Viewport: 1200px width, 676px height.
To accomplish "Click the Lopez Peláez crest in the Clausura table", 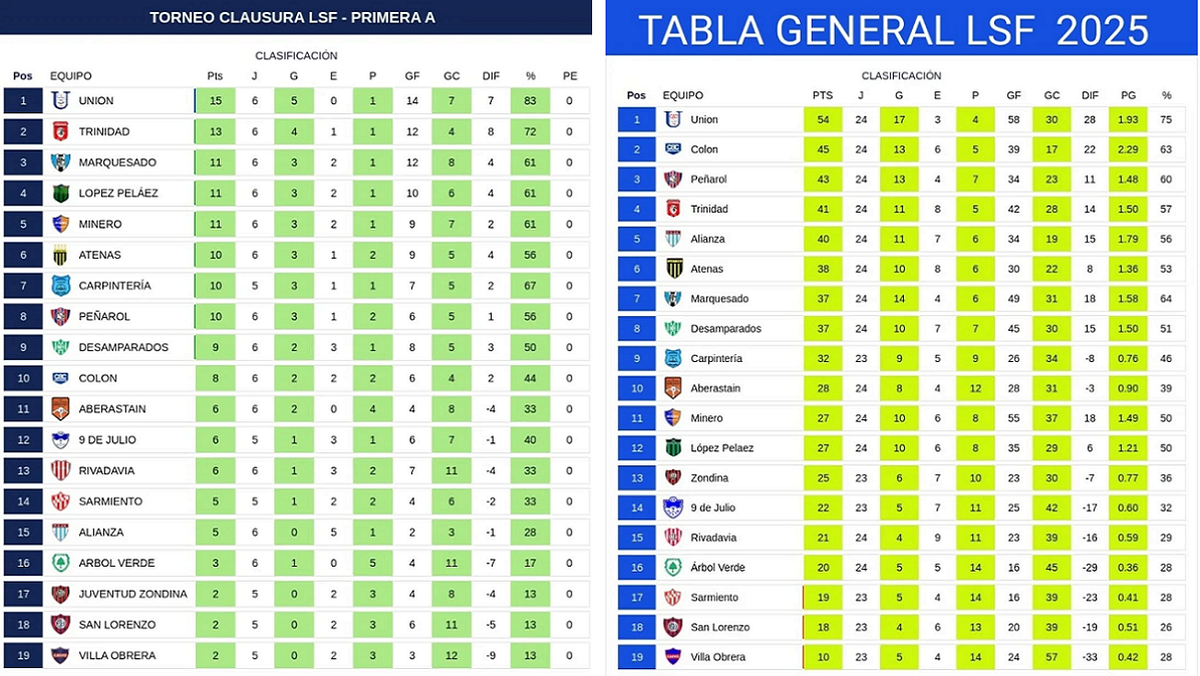I will (x=60, y=193).
